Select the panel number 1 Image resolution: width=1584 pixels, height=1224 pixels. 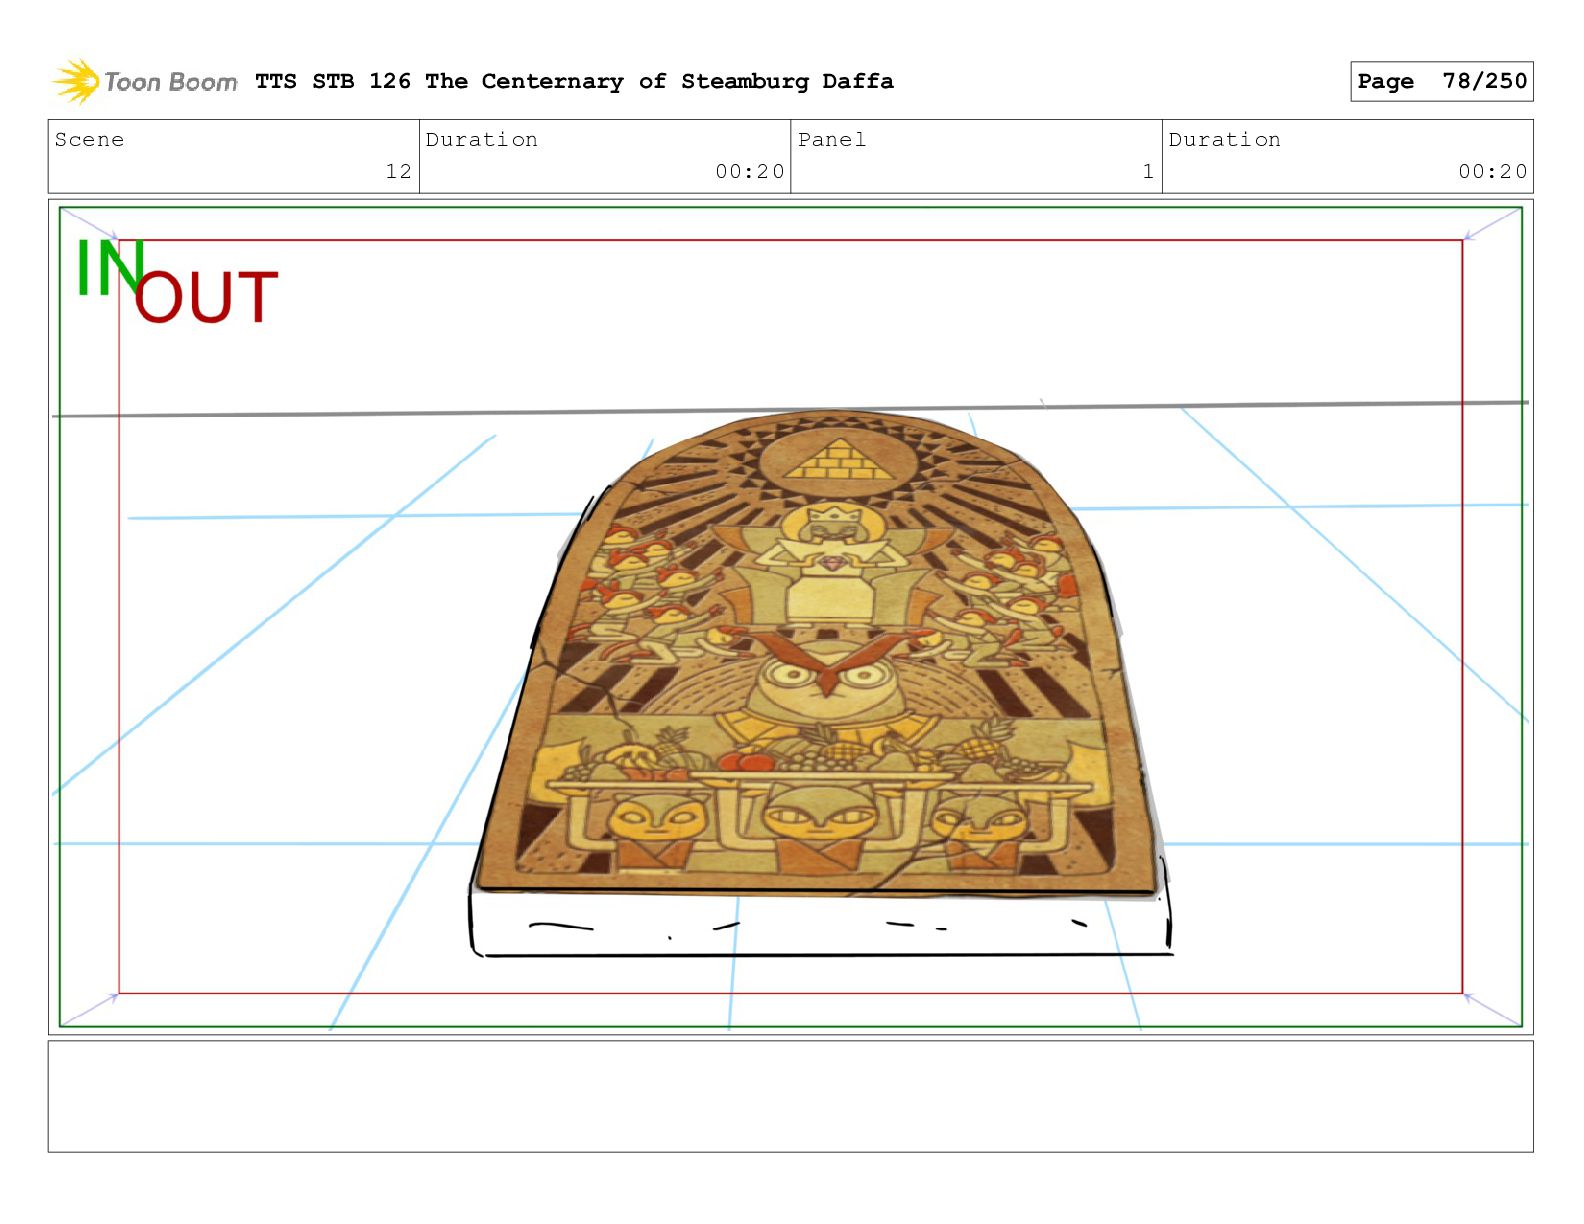[1148, 171]
